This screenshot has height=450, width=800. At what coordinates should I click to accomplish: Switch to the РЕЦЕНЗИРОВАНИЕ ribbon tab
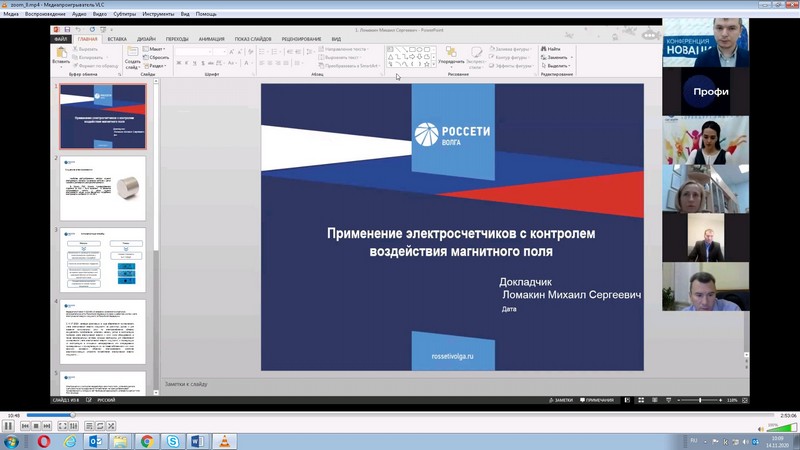(x=302, y=39)
